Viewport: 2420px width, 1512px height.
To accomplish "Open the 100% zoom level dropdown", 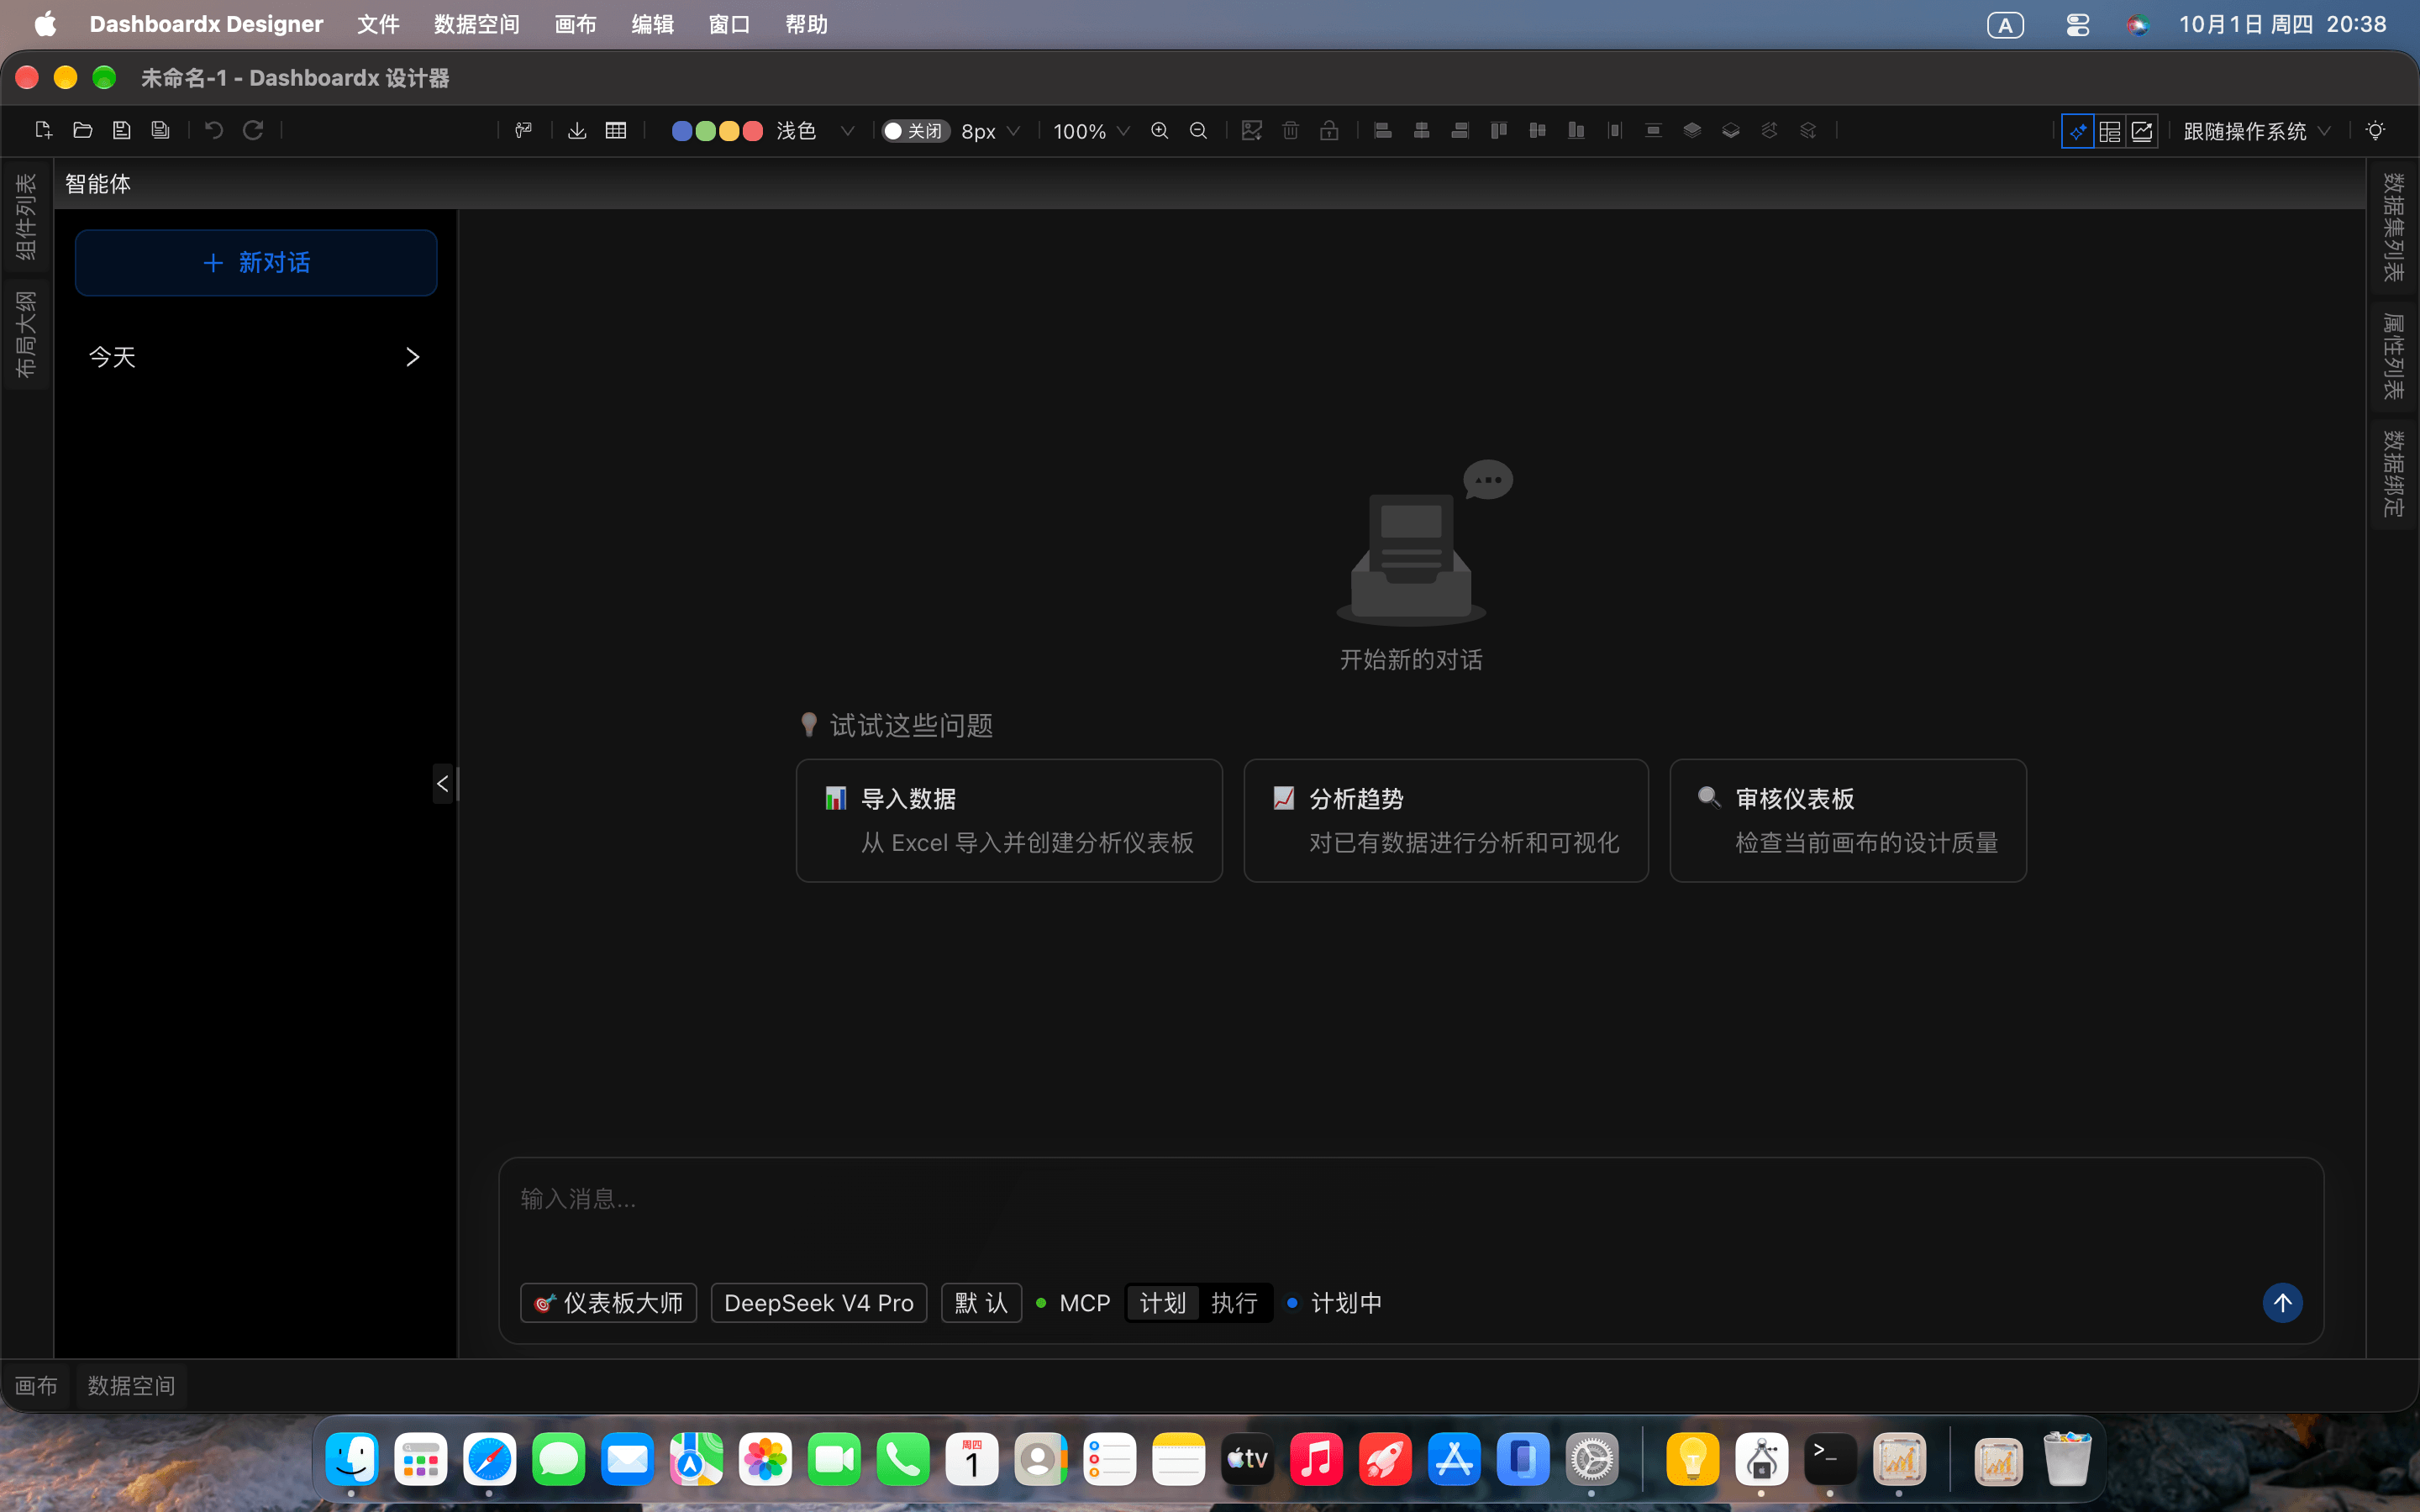I will (x=1091, y=131).
